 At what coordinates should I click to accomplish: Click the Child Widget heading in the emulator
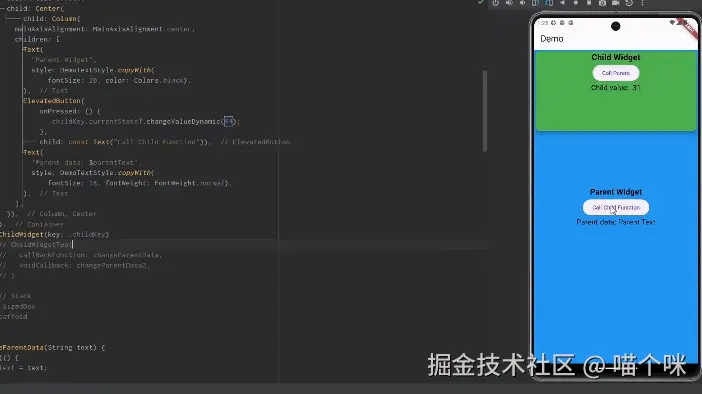click(x=616, y=57)
